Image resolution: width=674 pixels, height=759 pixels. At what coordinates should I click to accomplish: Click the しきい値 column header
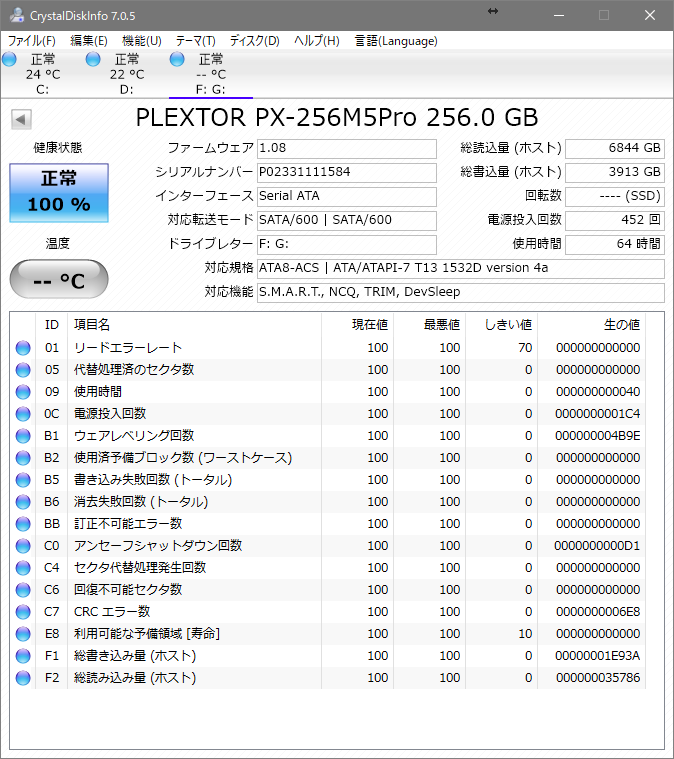point(502,325)
